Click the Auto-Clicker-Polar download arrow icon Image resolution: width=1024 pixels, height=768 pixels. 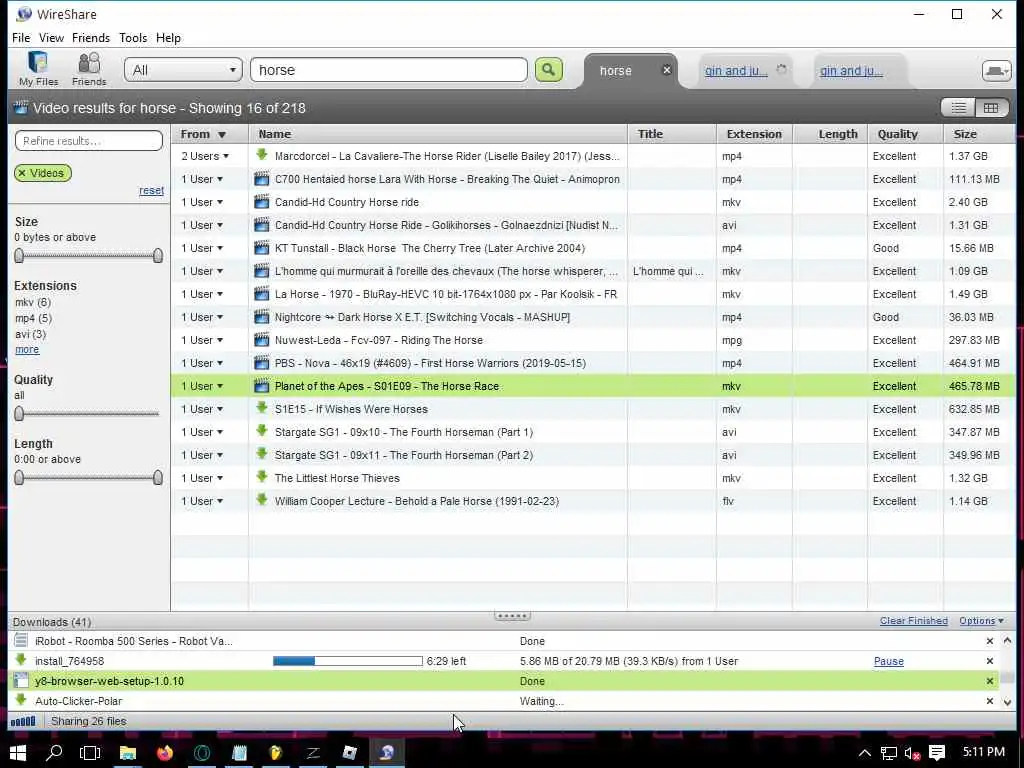[21, 700]
